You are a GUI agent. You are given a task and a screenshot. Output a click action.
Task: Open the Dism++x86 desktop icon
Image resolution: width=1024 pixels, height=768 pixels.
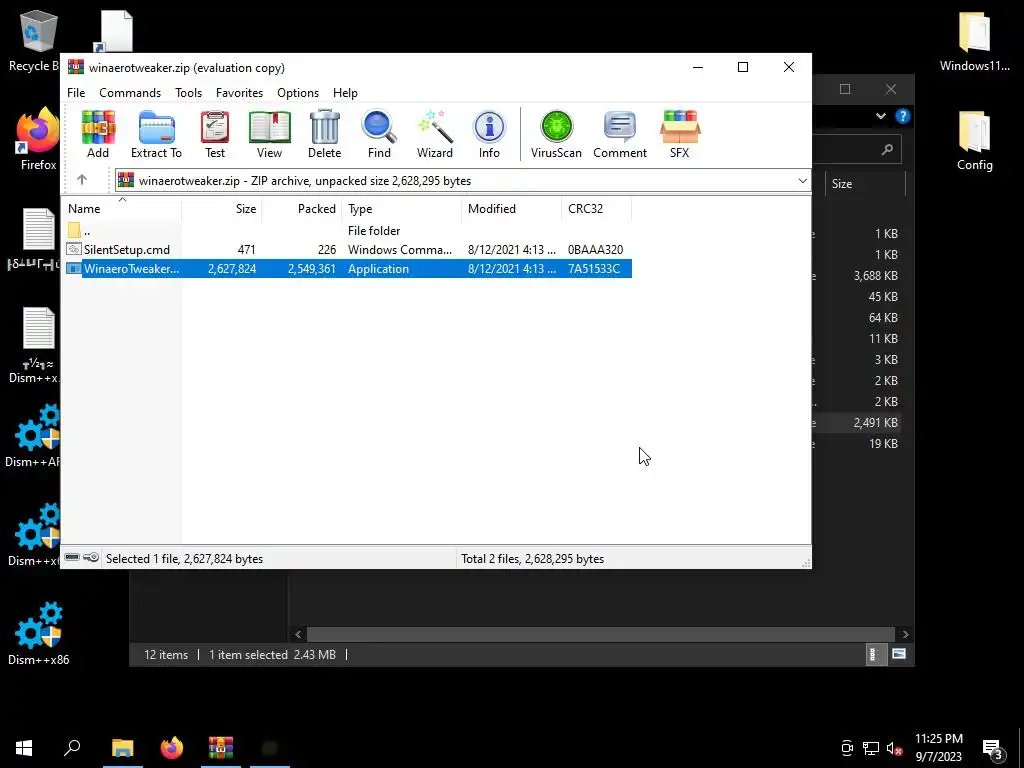click(39, 633)
